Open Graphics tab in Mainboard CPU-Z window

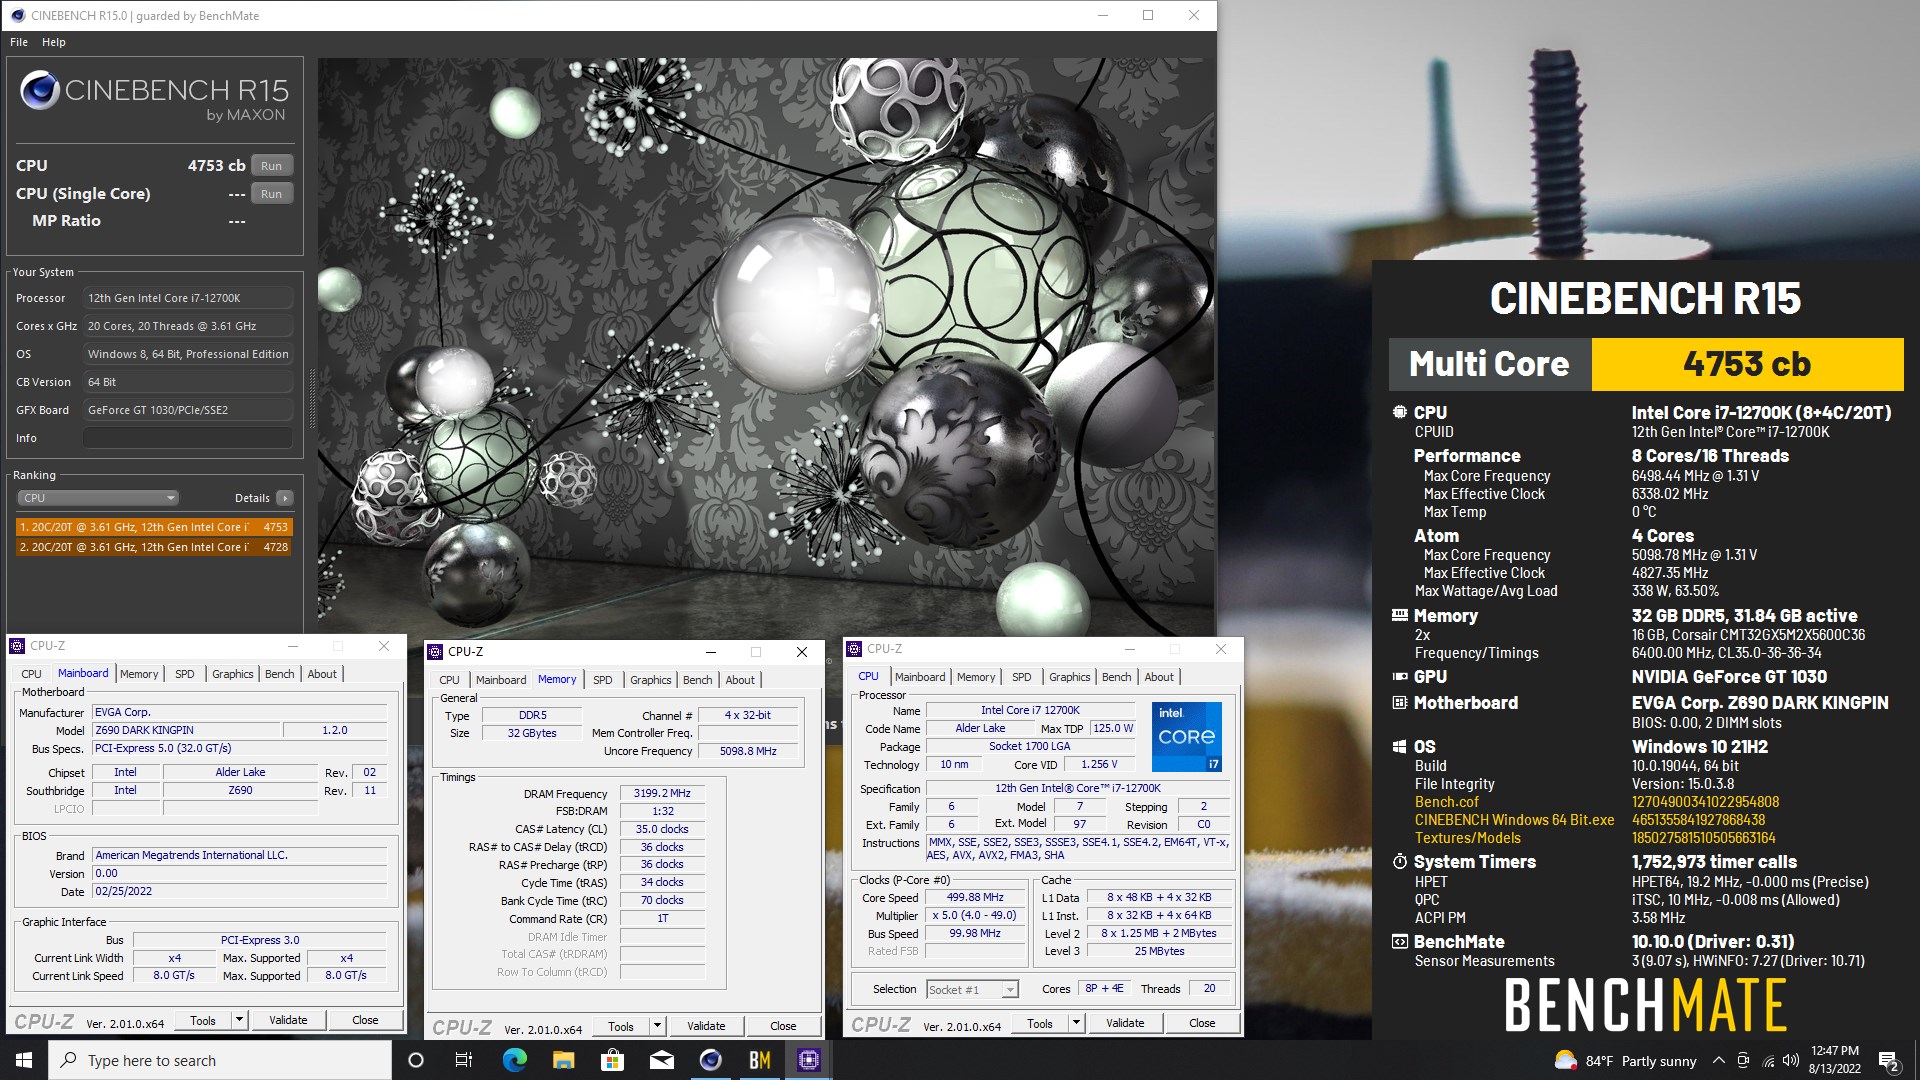232,674
